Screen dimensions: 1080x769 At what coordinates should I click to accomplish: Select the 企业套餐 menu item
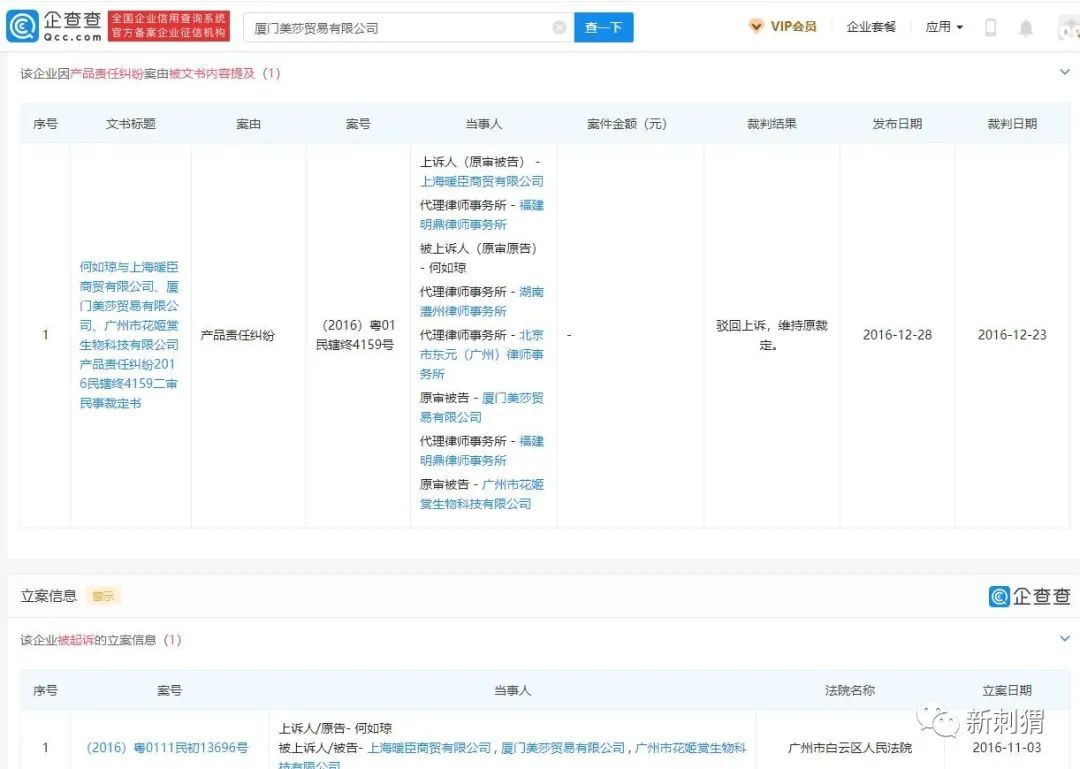(x=871, y=27)
